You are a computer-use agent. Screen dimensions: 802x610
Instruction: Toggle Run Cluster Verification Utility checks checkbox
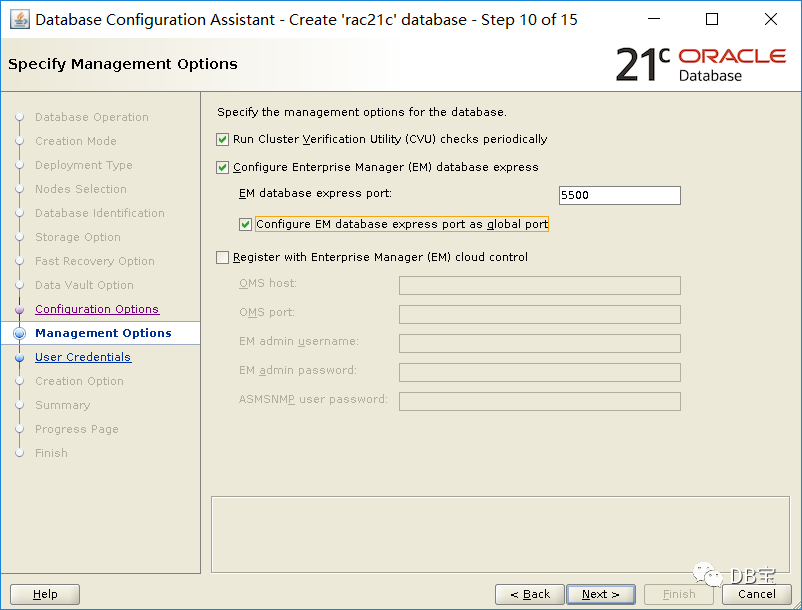click(x=222, y=140)
